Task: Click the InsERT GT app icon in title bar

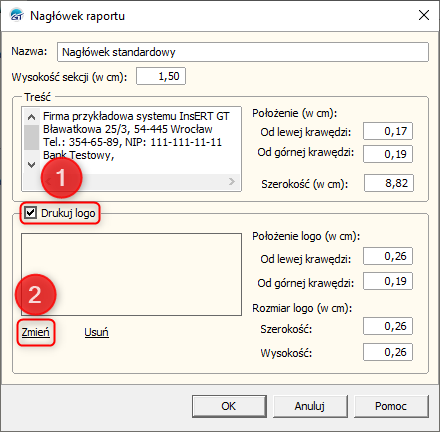Action: [17, 15]
